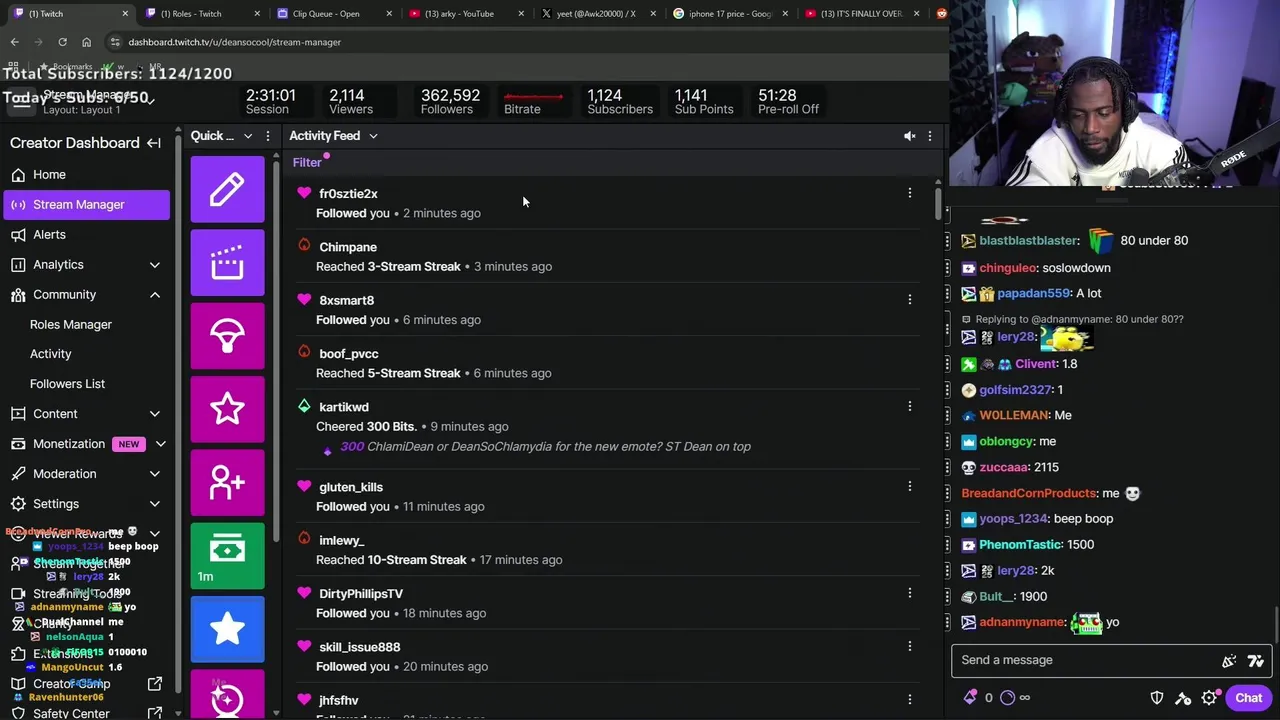Collapse the Creator Dashboard sidebar
This screenshot has height=720, width=1280.
point(153,143)
